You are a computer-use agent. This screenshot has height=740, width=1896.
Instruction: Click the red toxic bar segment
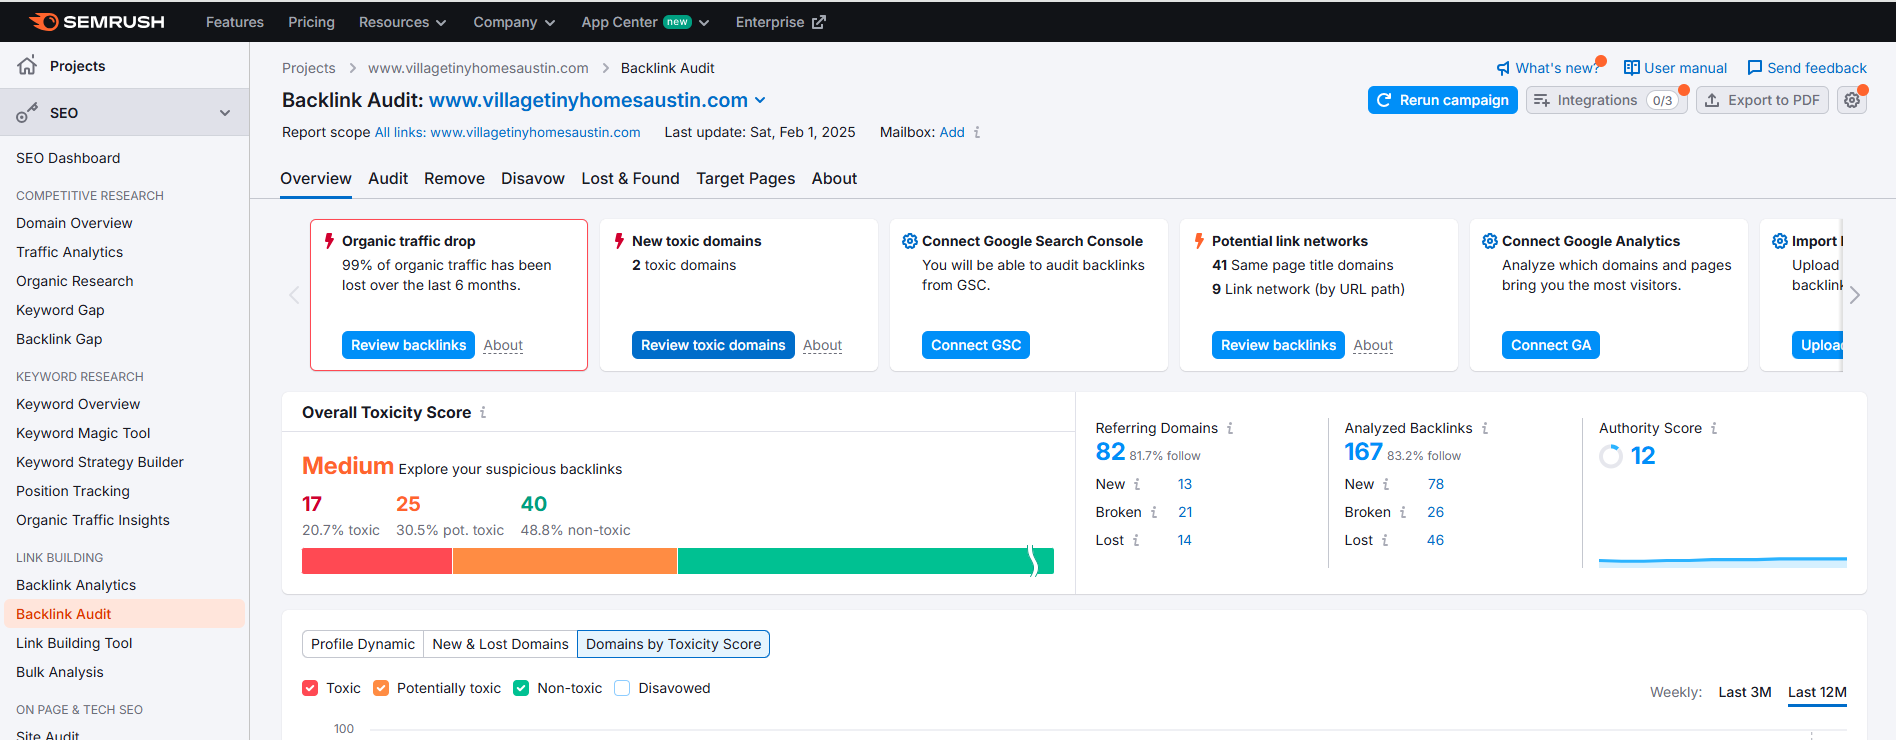377,561
